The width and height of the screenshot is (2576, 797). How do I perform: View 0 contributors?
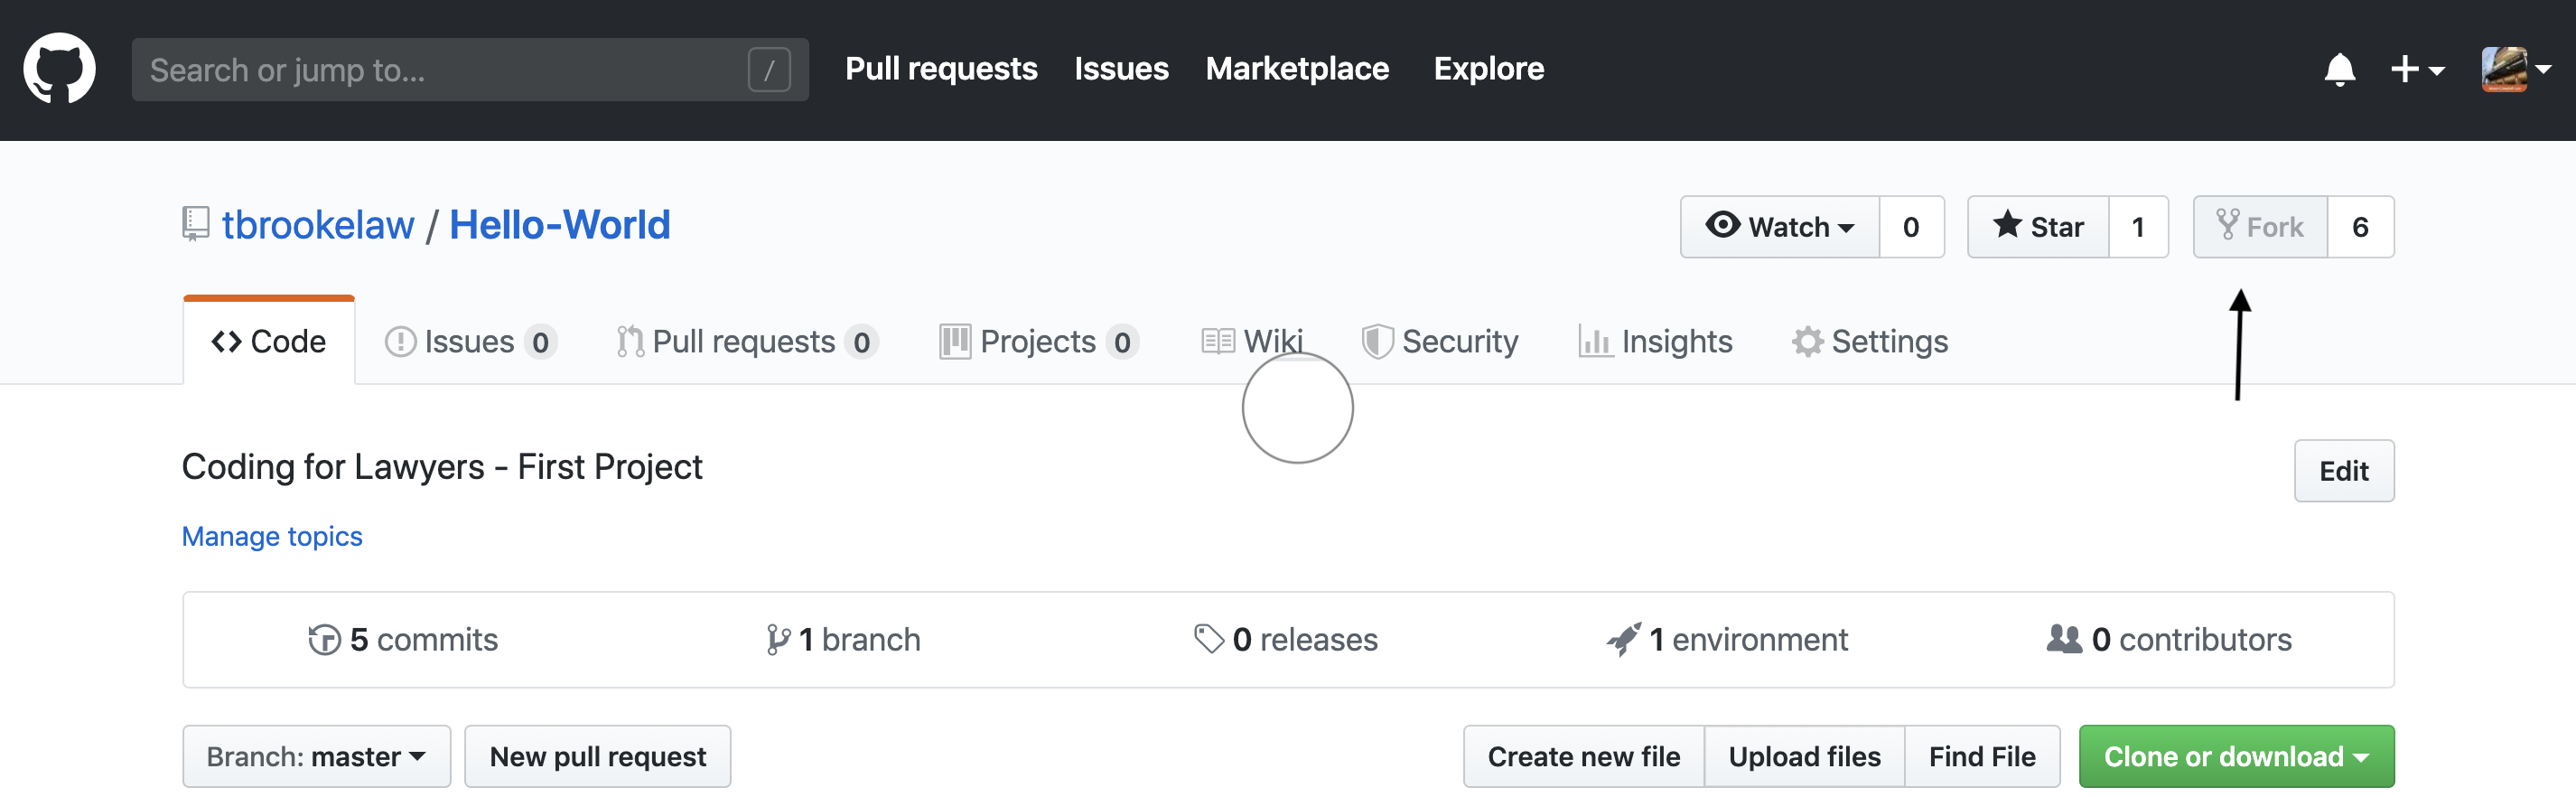(x=2169, y=640)
